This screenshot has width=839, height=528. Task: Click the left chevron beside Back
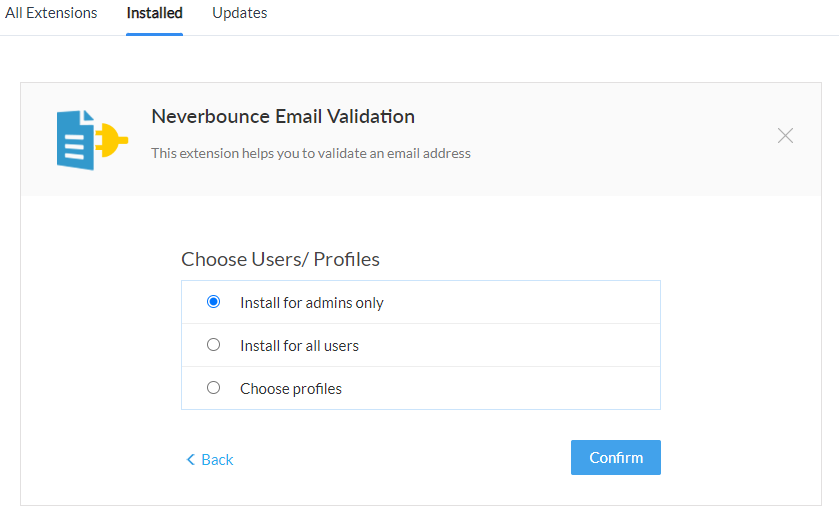191,460
